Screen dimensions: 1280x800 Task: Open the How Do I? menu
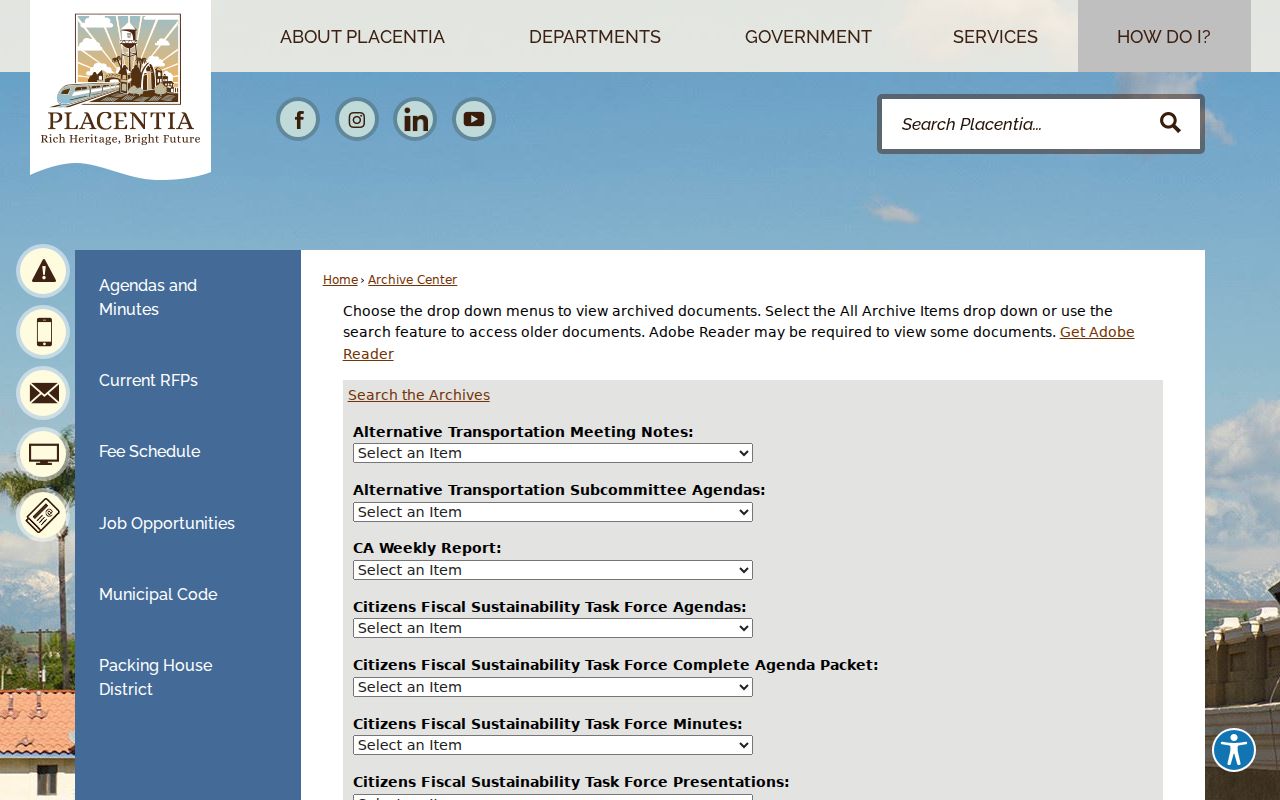(1164, 37)
